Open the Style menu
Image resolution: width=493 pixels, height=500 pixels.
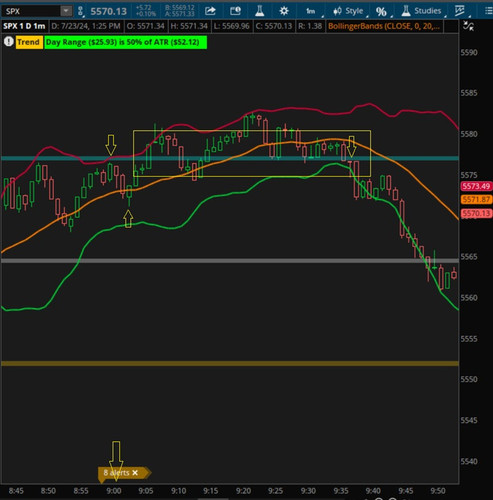point(348,11)
